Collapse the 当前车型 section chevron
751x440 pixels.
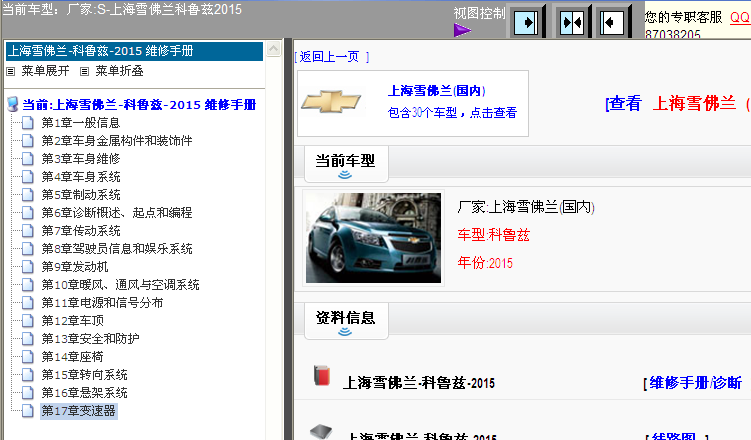[345, 175]
